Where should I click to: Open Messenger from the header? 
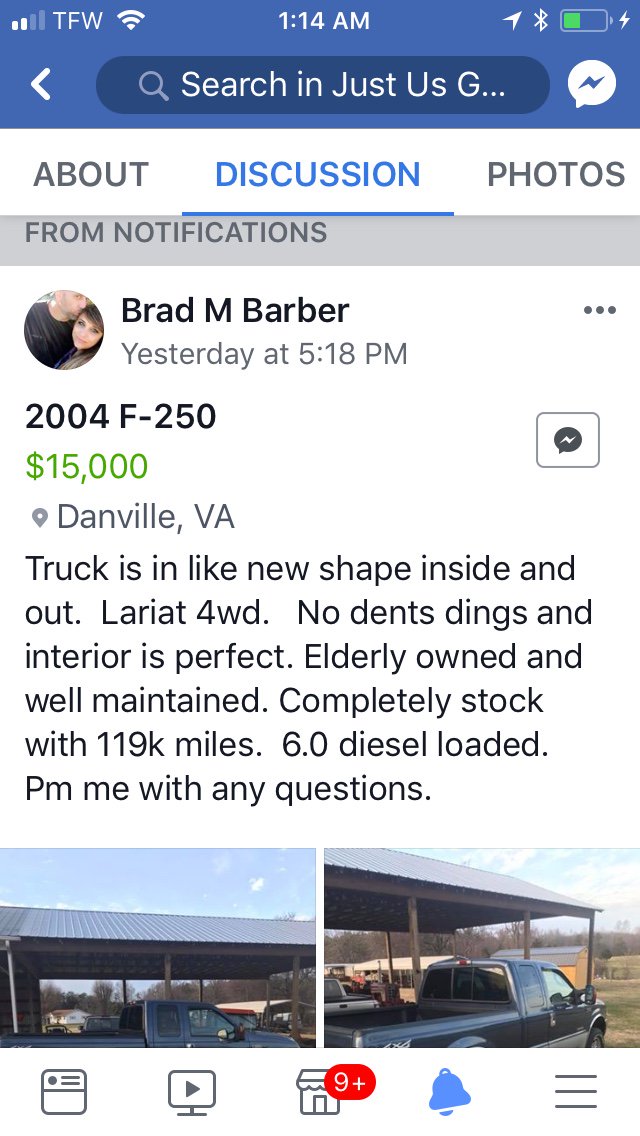591,85
